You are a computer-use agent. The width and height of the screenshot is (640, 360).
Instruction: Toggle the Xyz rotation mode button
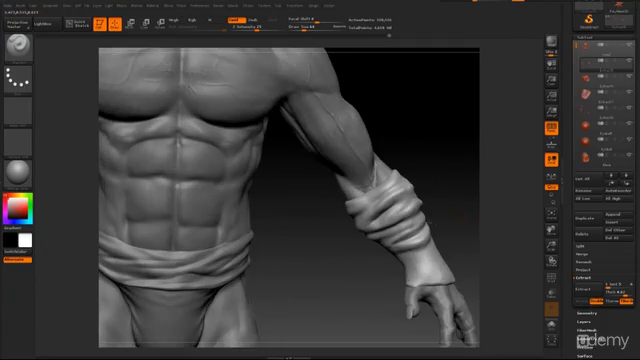pos(551,187)
